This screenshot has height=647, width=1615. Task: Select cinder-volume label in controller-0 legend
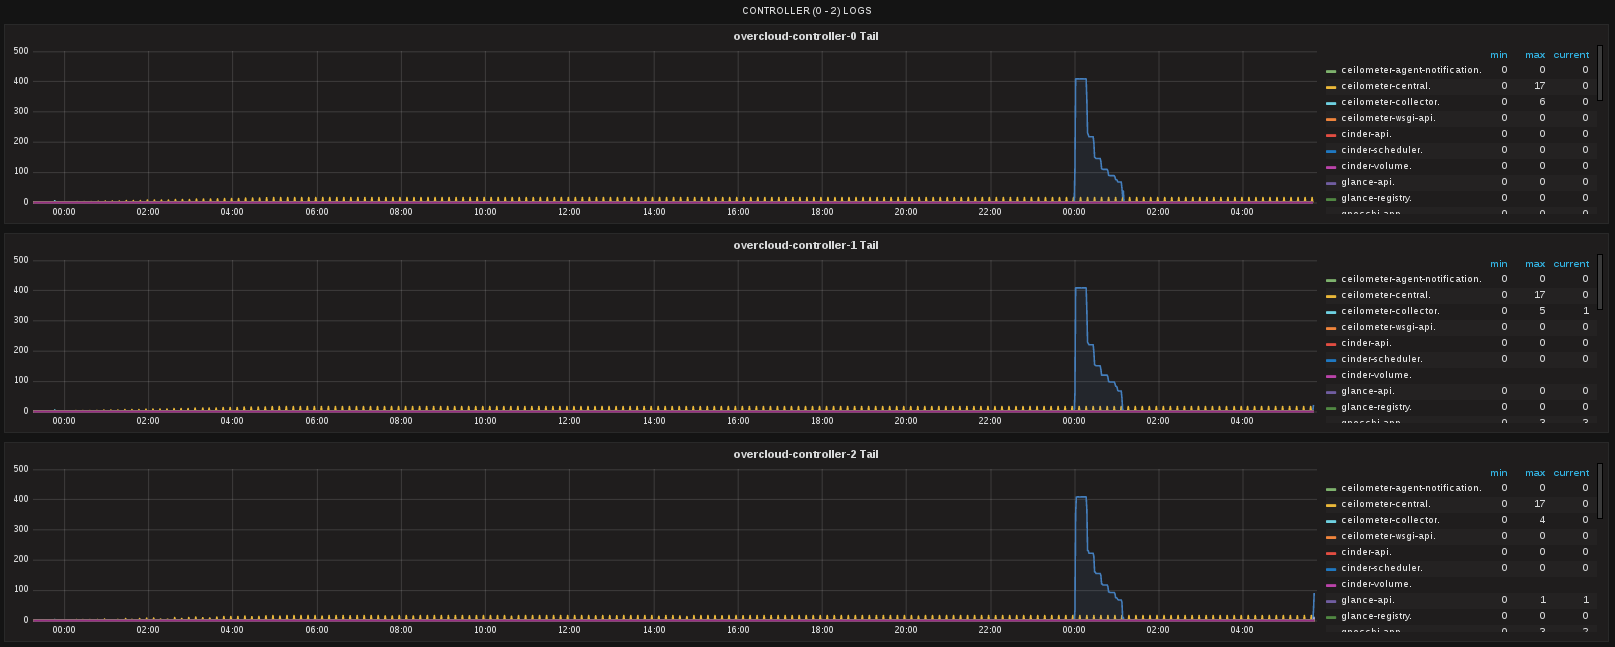pyautogui.click(x=1376, y=166)
